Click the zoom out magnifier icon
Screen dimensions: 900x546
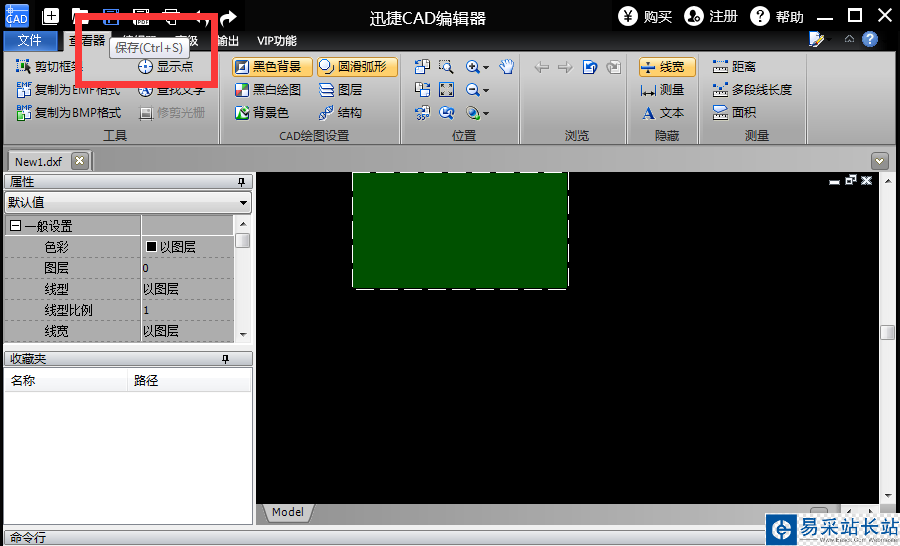473,90
